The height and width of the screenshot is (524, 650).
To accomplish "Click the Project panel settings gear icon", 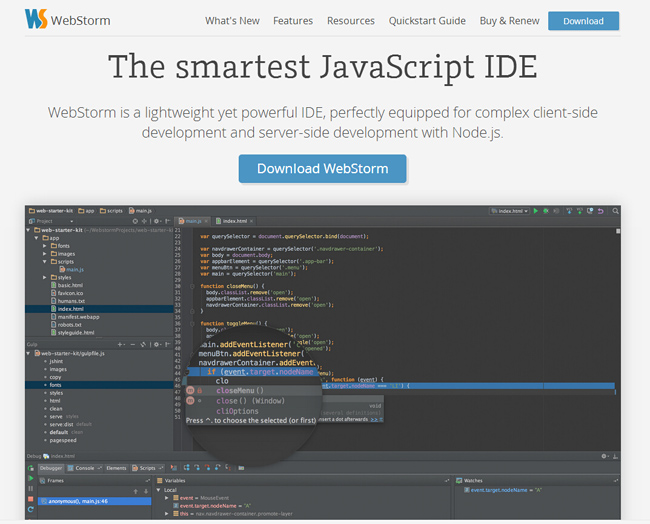I will [157, 221].
